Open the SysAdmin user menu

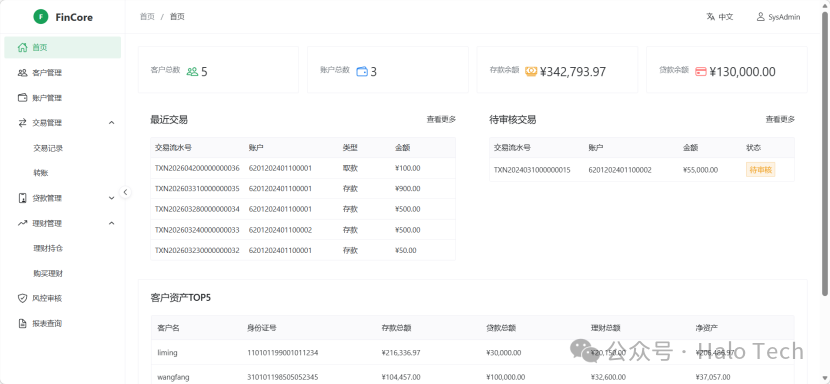tap(778, 17)
